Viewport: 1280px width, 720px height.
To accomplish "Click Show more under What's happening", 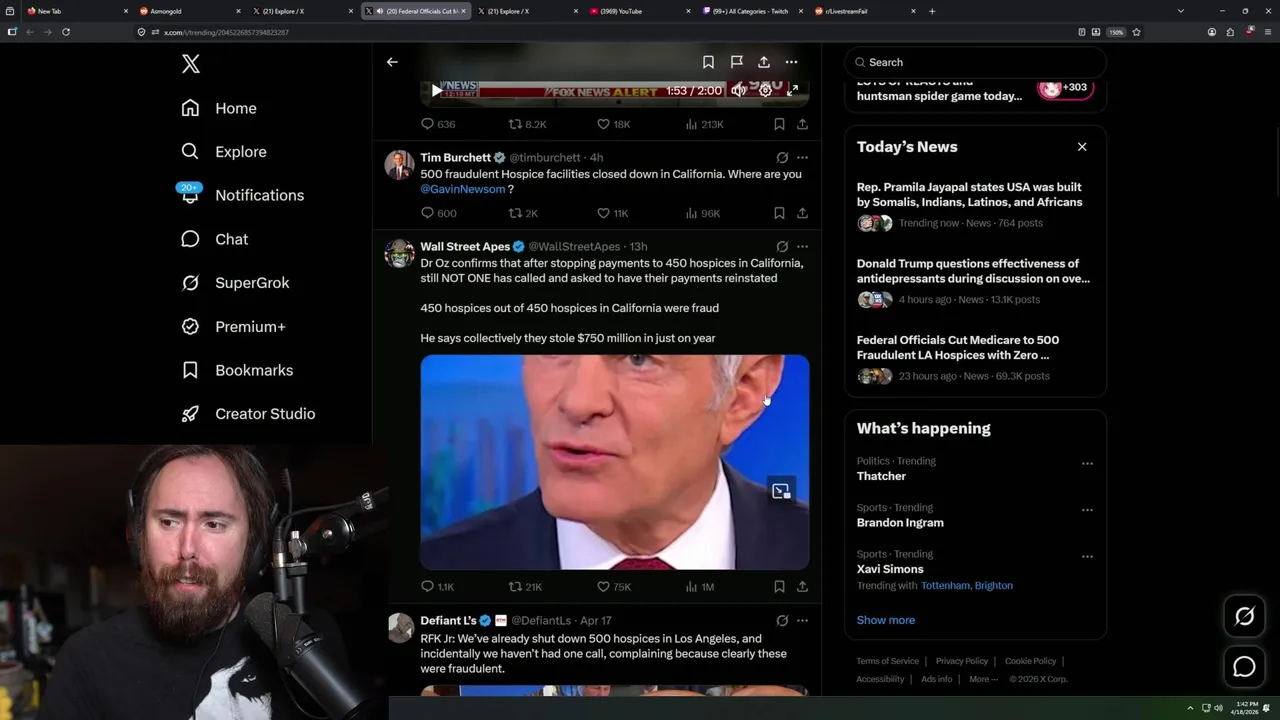I will click(886, 620).
